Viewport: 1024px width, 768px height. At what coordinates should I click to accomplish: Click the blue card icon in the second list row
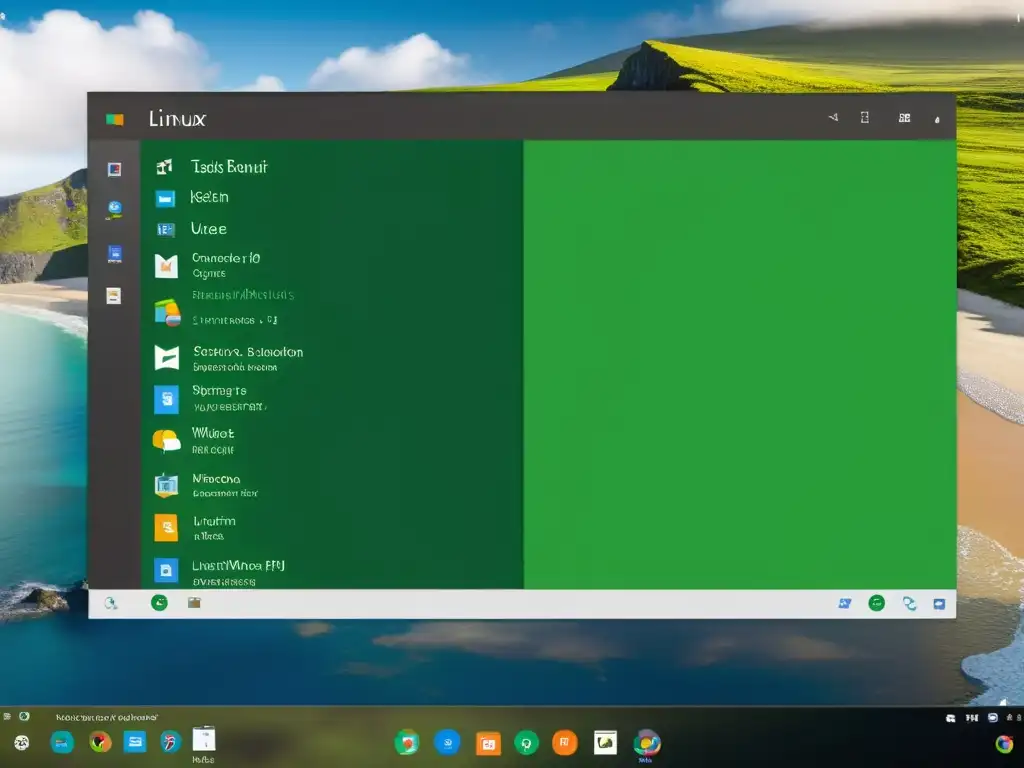tap(165, 198)
